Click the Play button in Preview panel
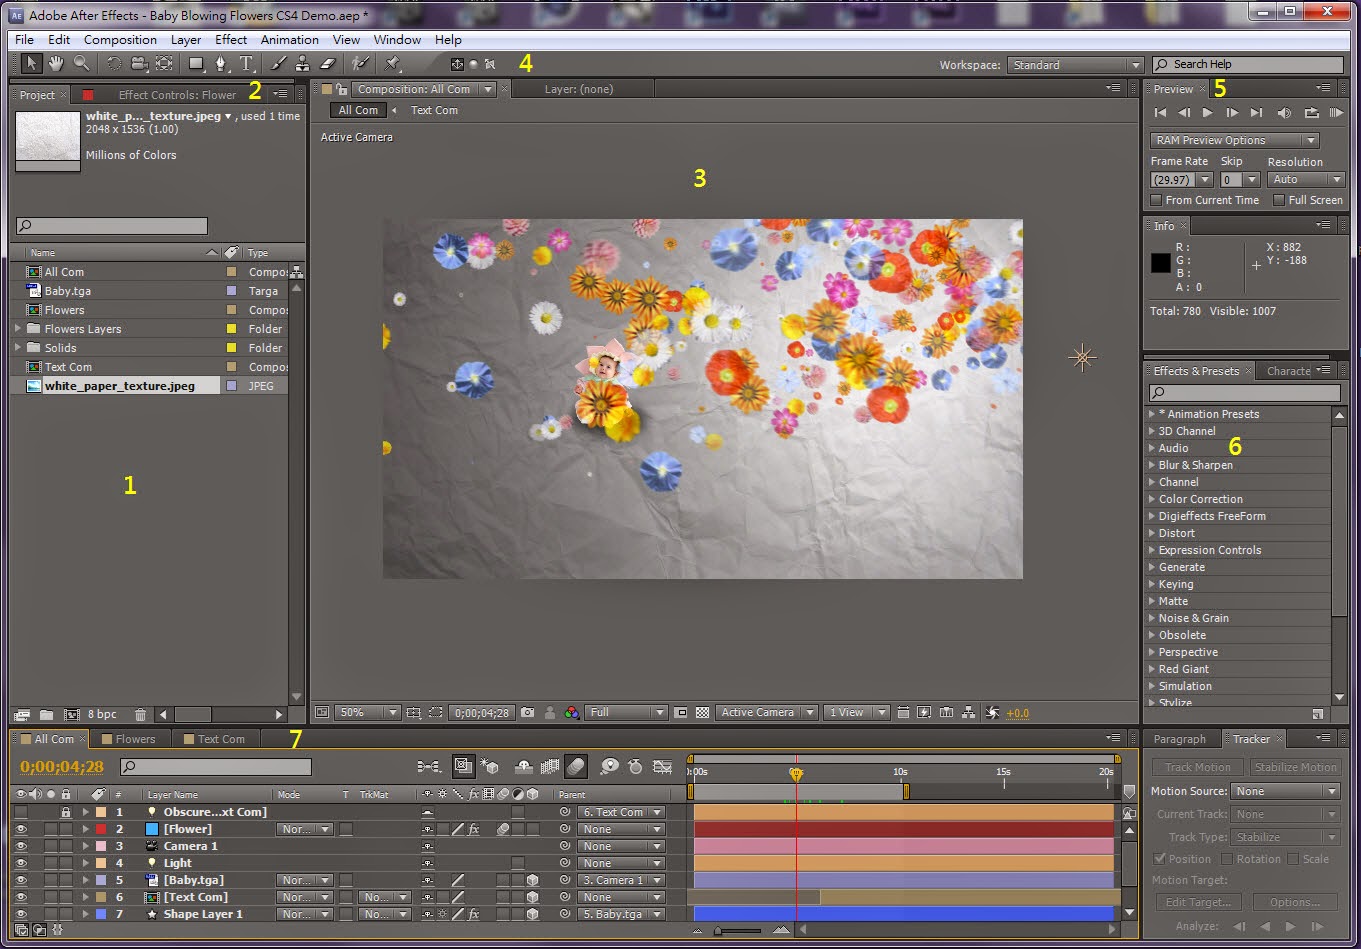Viewport: 1361px width, 949px height. [1207, 113]
